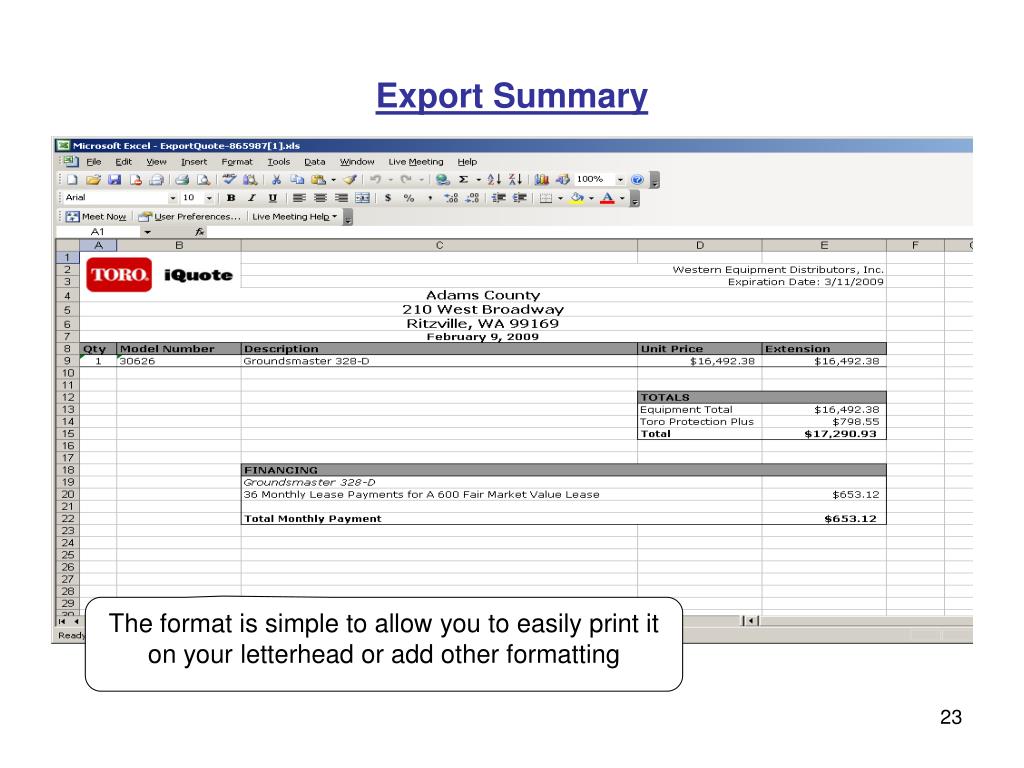Open the AutoSum dropdown arrow

[x=478, y=180]
